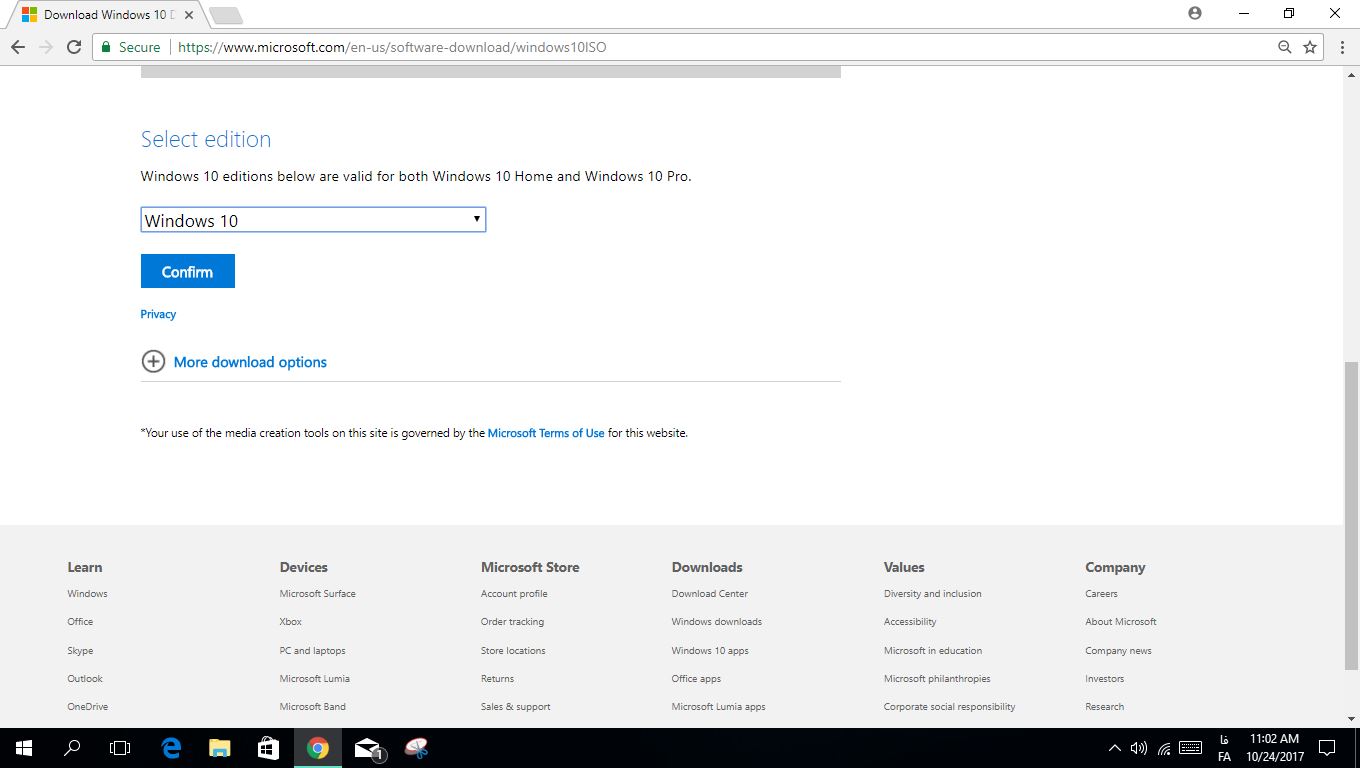Click the browser back arrow
The width and height of the screenshot is (1360, 768).
coord(17,47)
